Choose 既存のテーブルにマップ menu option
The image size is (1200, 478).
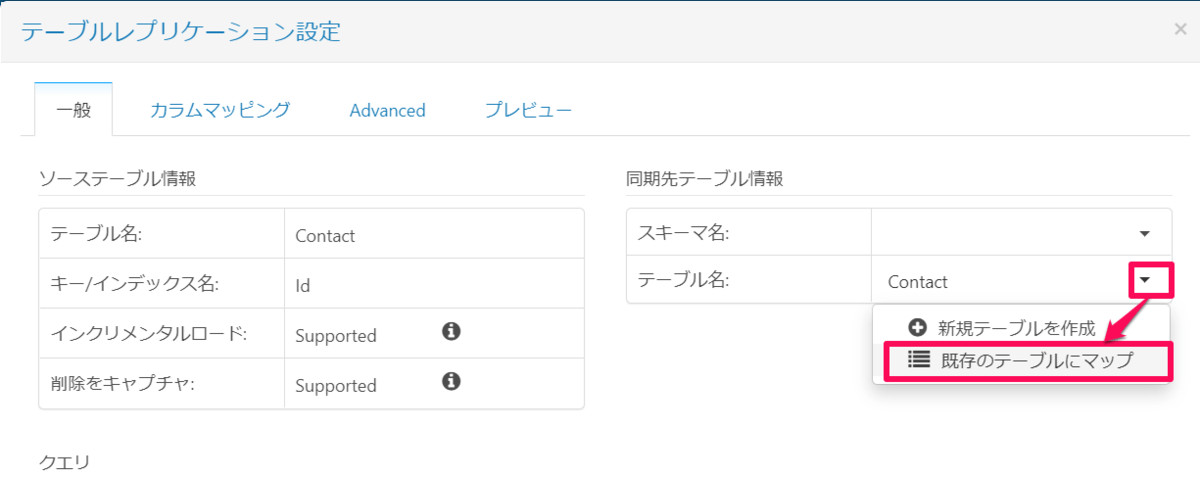pos(1037,361)
